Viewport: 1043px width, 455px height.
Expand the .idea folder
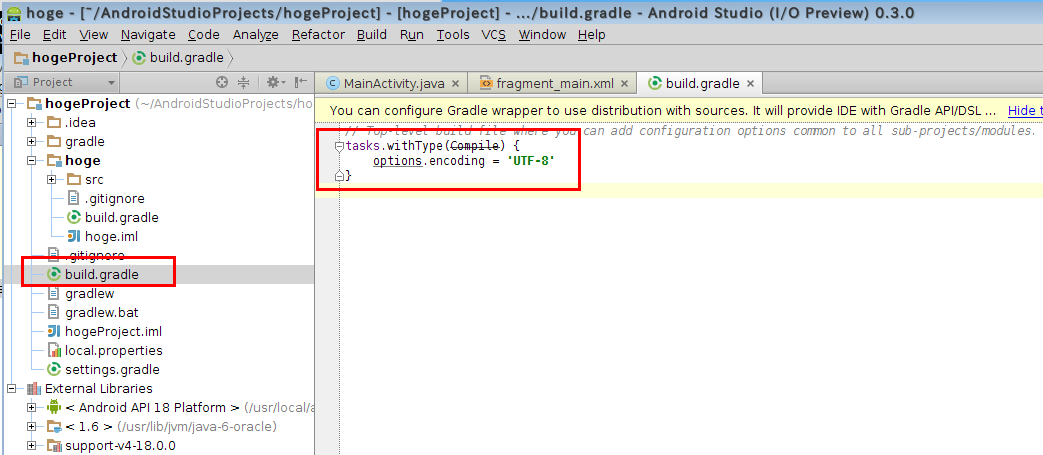tap(32, 122)
